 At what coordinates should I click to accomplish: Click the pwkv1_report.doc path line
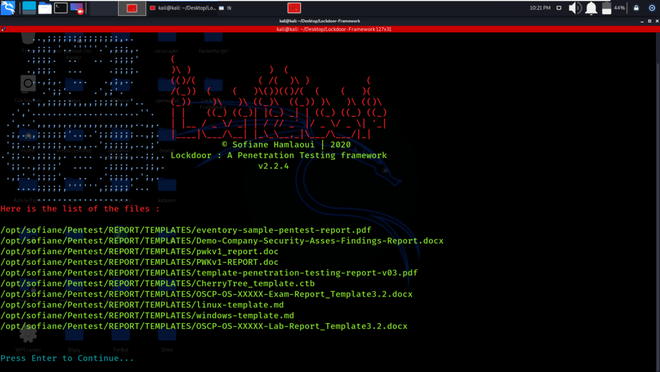[139, 252]
